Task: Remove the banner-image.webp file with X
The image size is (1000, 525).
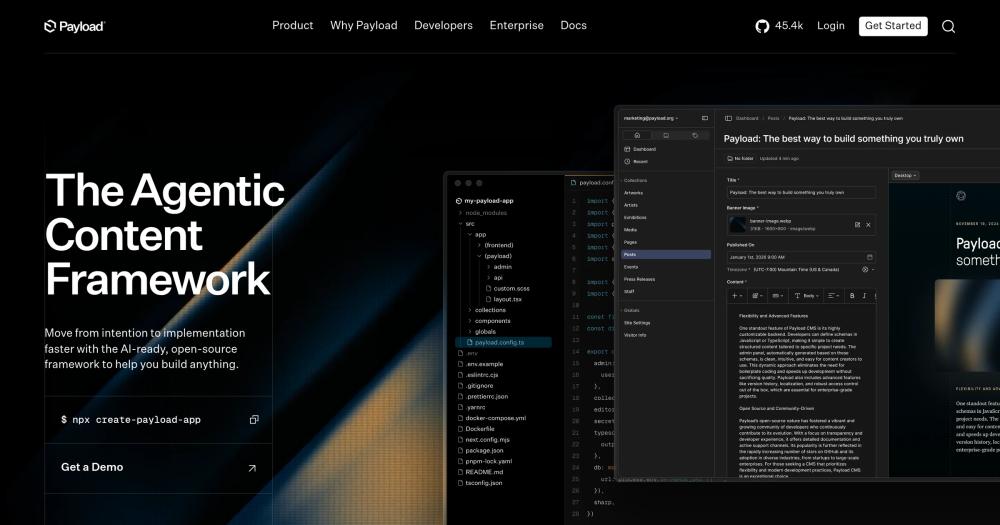Action: point(868,225)
